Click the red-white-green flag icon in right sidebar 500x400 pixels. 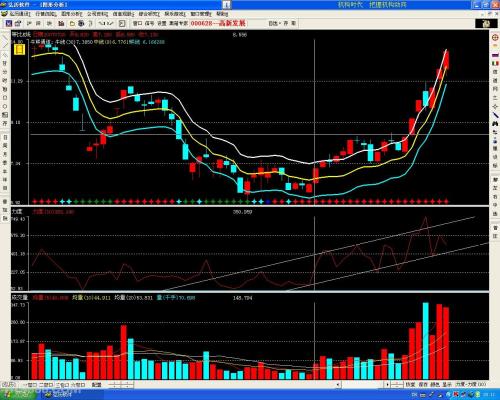(495, 63)
